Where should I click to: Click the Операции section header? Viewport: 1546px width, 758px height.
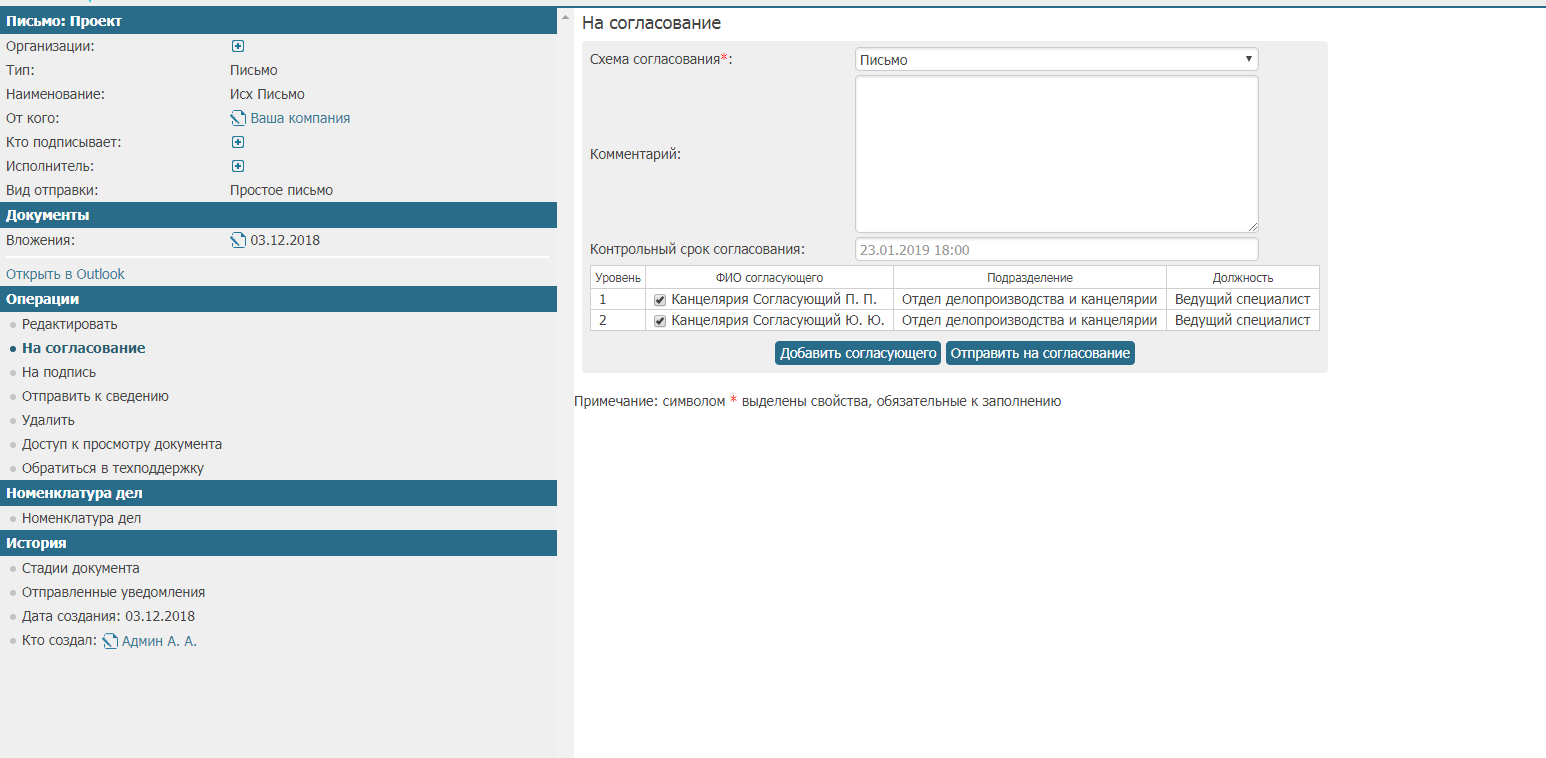tap(278, 299)
